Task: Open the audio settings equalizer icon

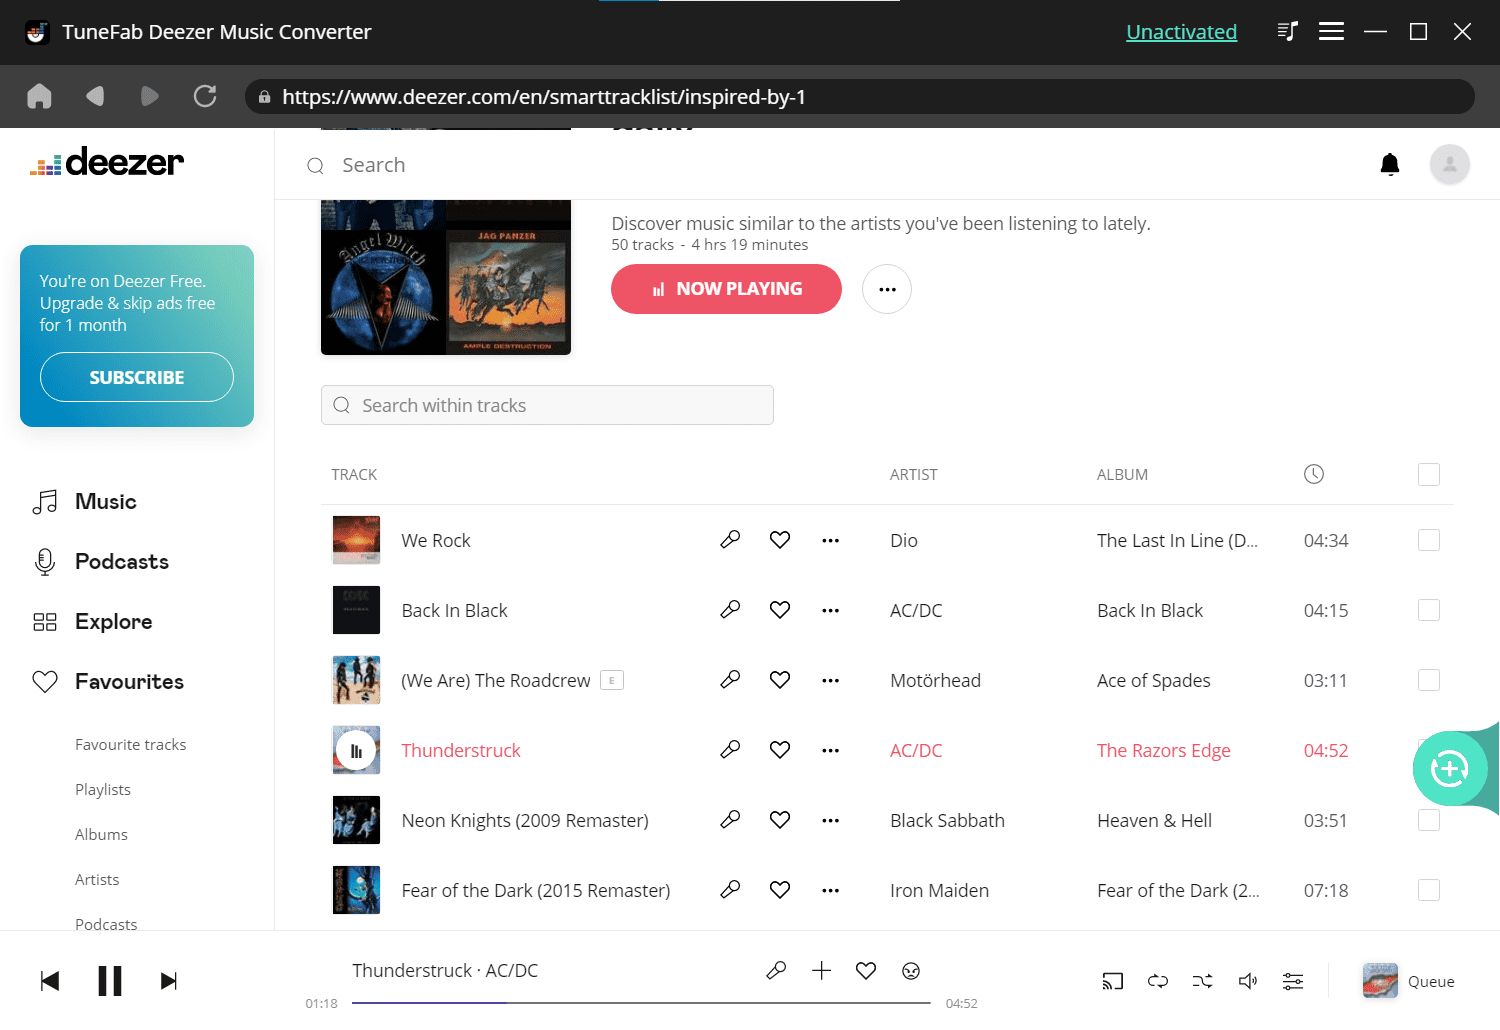Action: pos(1293,981)
